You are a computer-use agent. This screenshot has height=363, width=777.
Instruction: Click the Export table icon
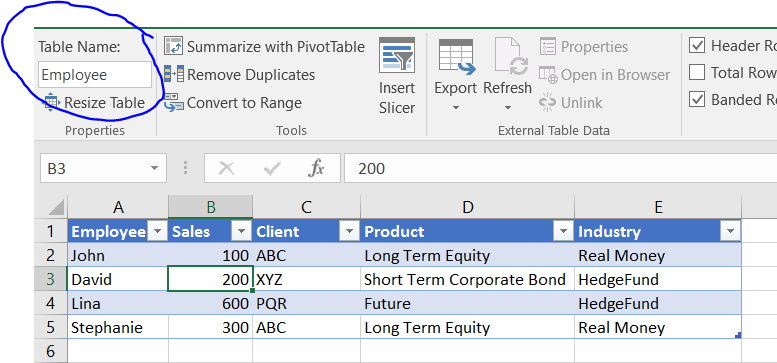455,56
